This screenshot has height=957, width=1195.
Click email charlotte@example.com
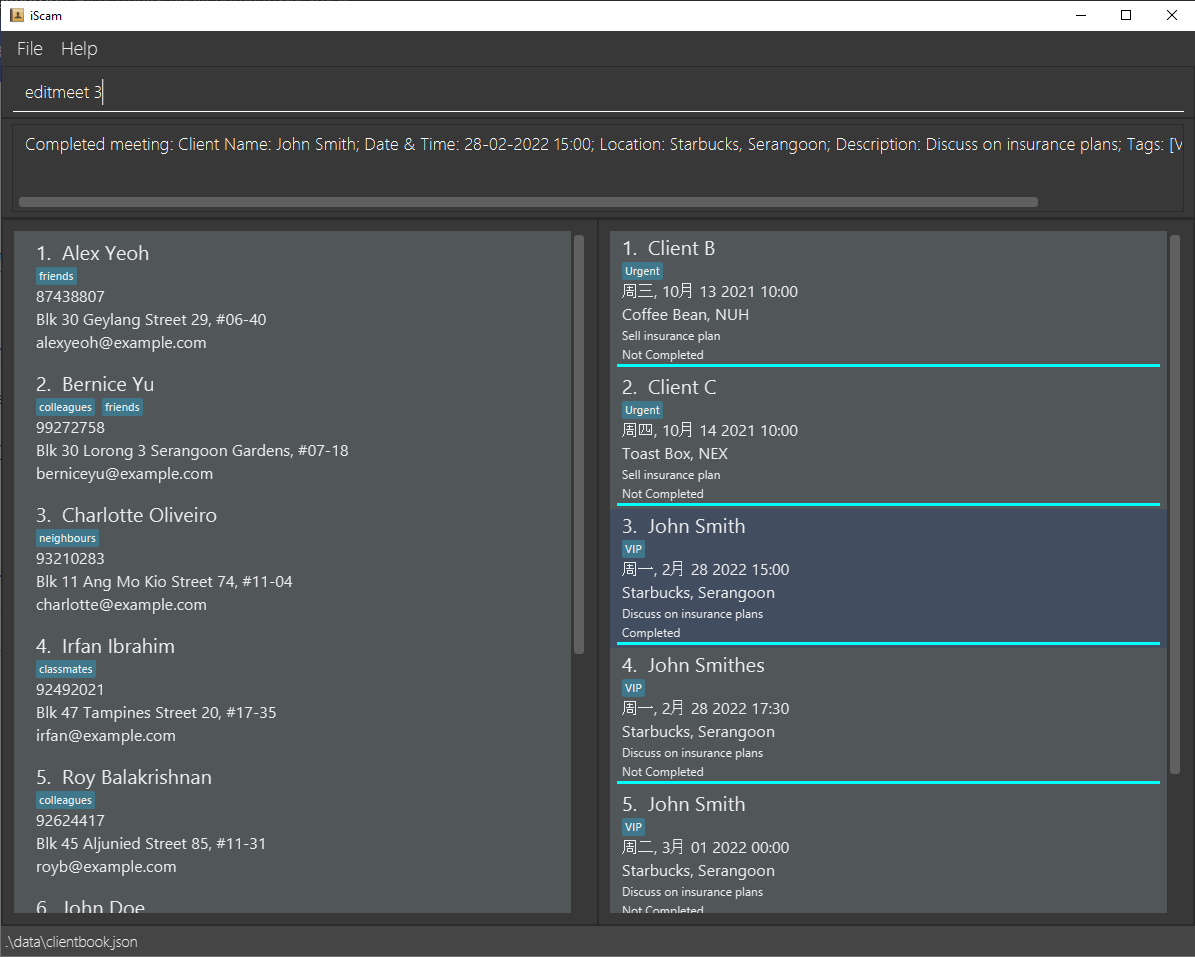(121, 605)
